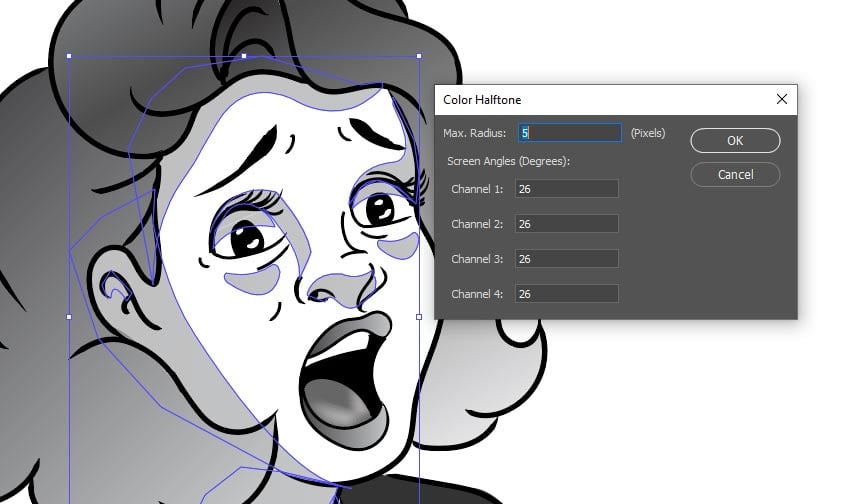Click the character's ear on canvas
This screenshot has height=504, width=850.
pyautogui.click(x=118, y=290)
